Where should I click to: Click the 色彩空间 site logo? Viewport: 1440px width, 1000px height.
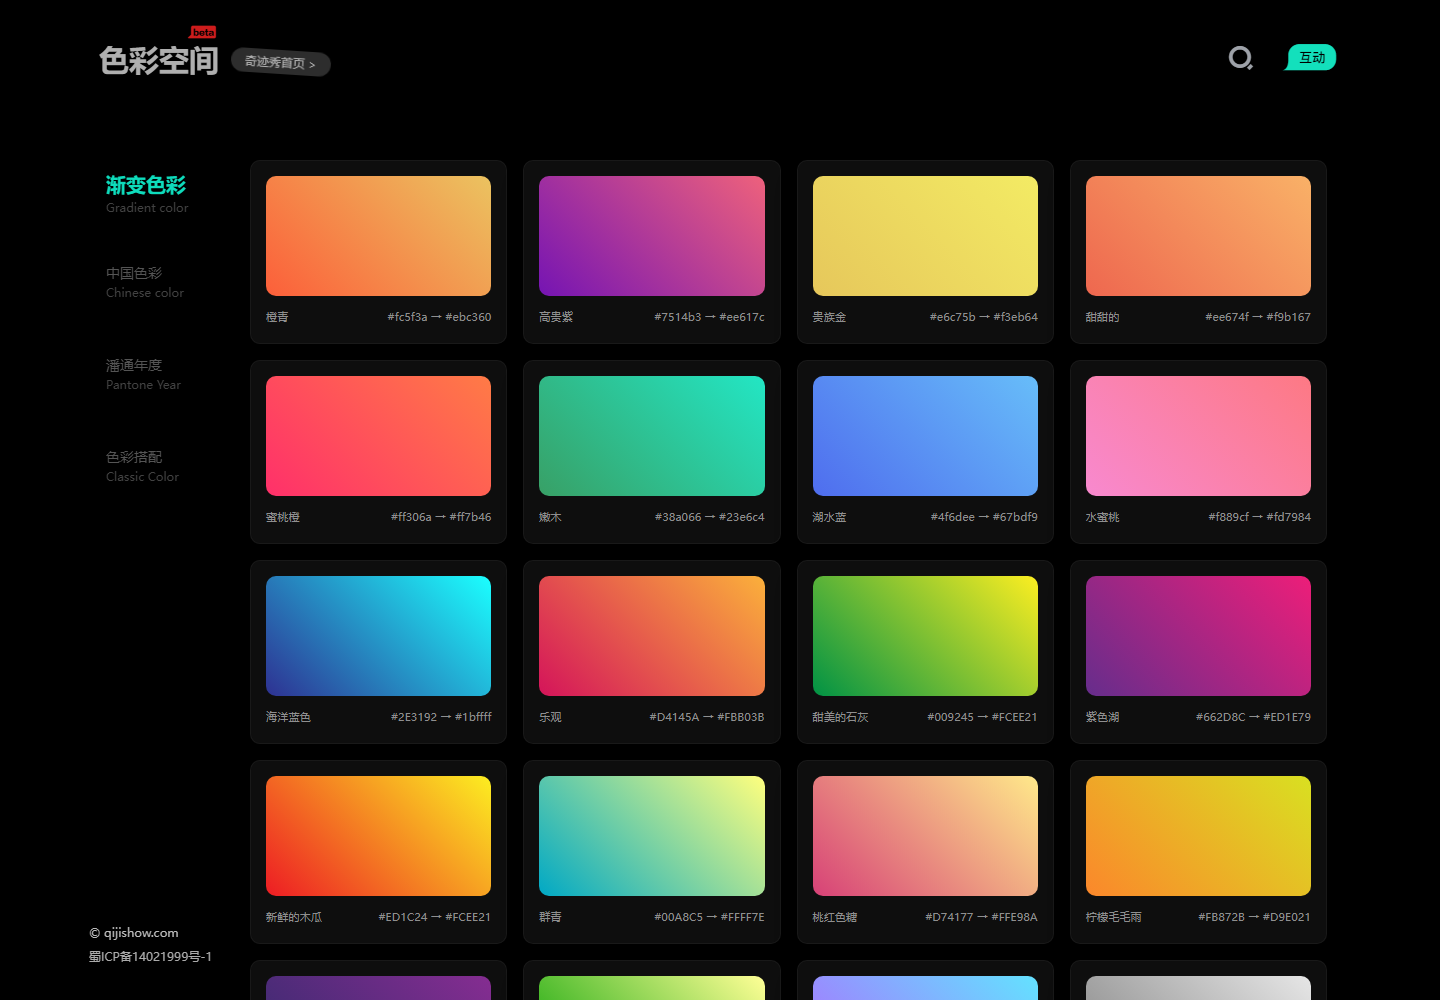coord(158,60)
